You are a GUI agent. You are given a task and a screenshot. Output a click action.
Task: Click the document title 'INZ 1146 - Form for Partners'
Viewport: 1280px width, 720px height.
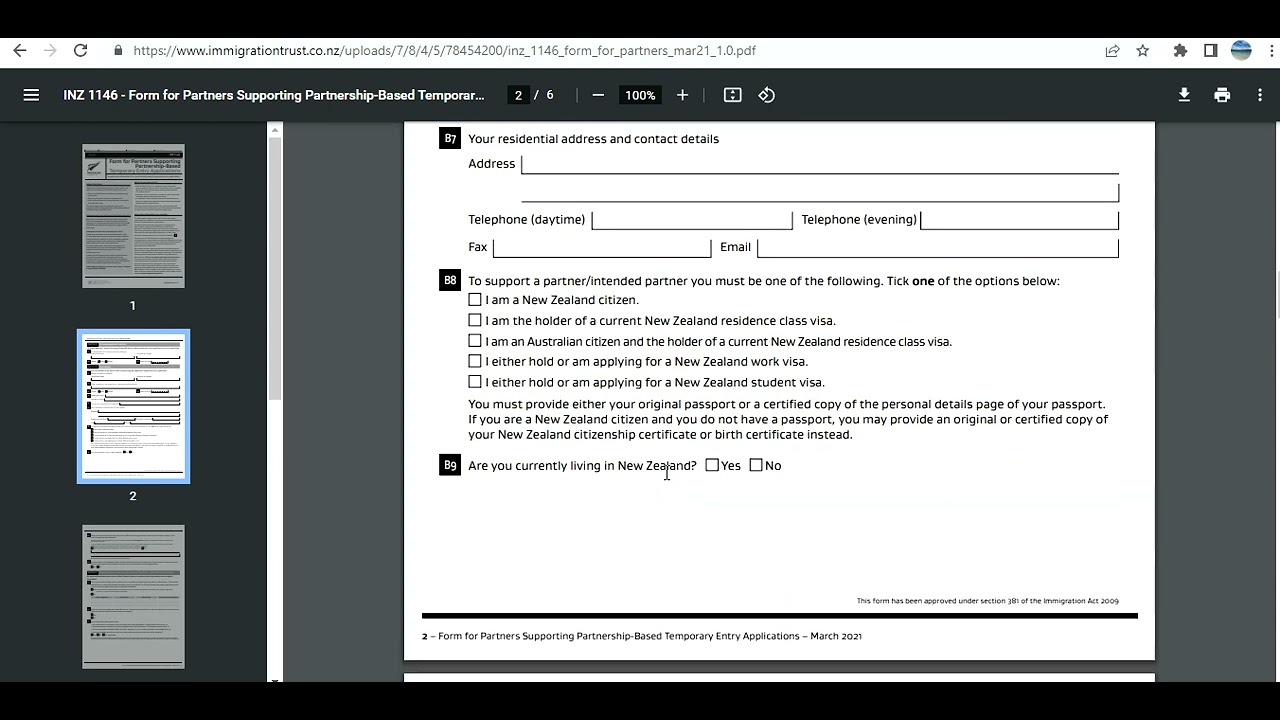[274, 95]
